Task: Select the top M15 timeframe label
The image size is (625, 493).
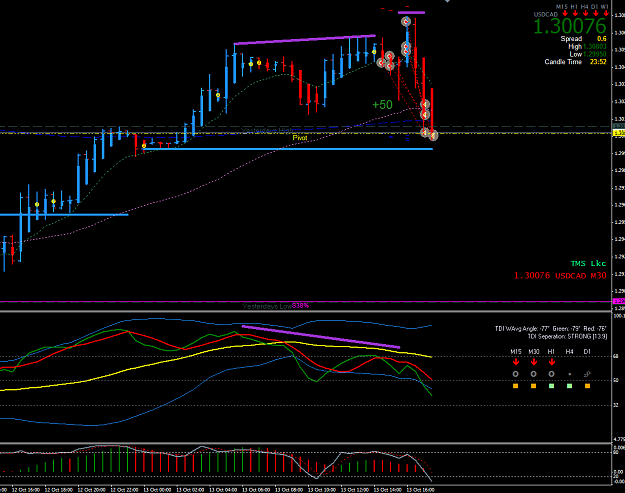Action: [x=562, y=6]
